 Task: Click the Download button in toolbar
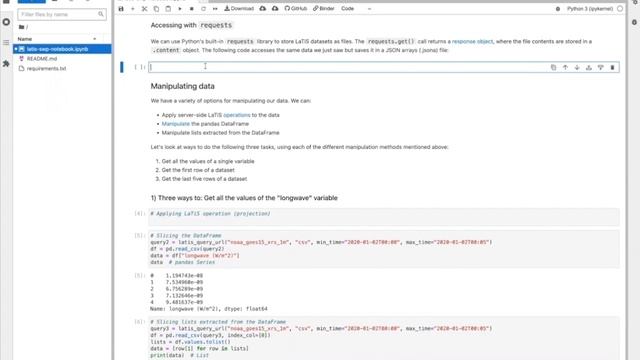click(x=239, y=9)
